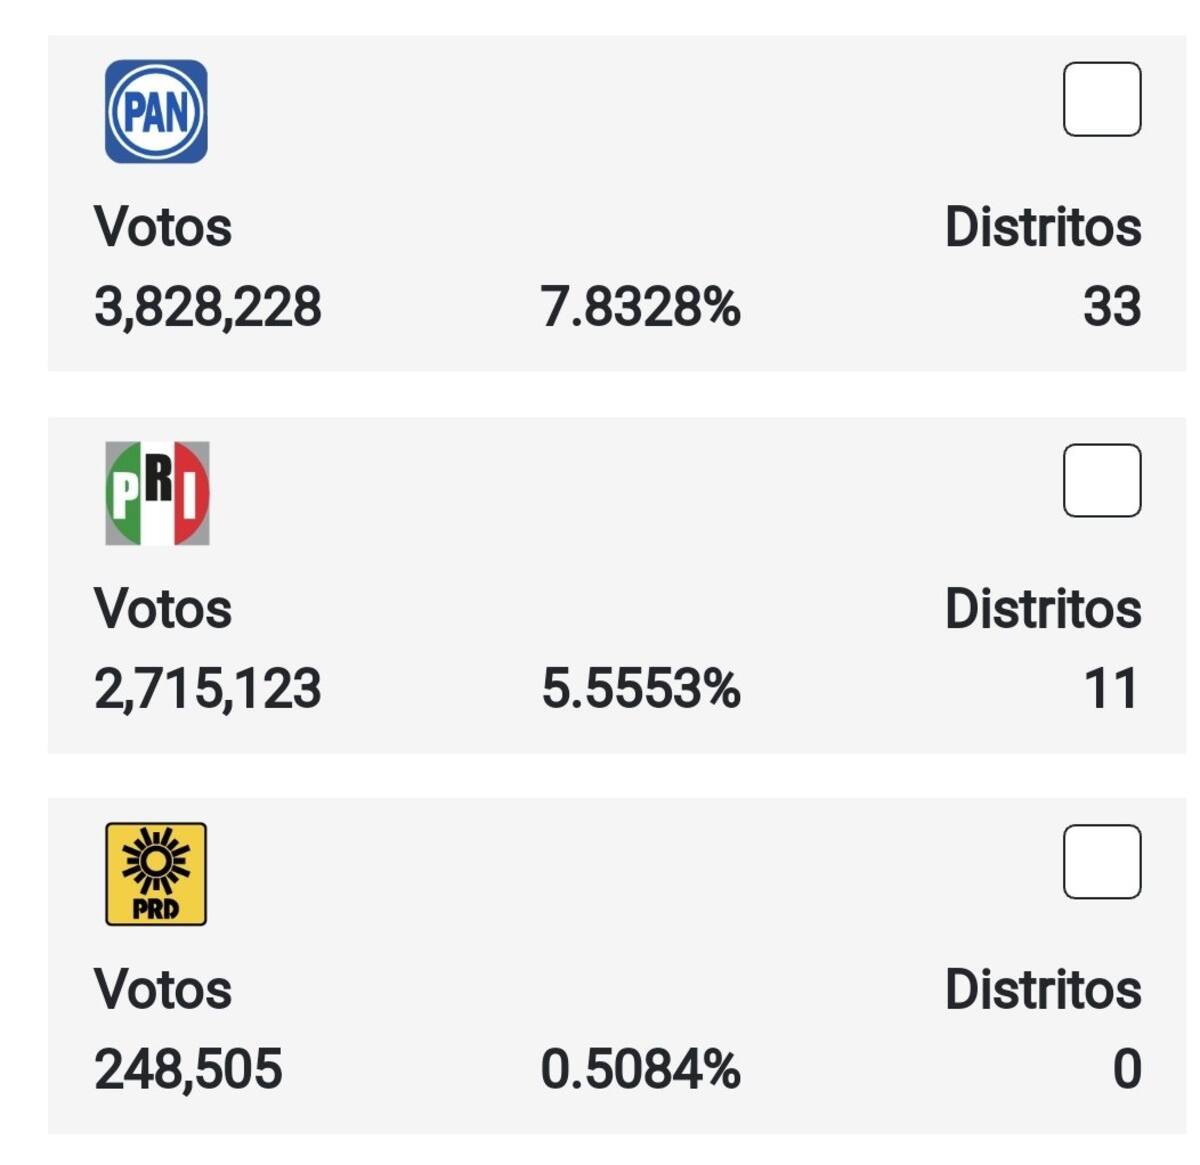1200x1165 pixels.
Task: Click the Votos label in PRD card
Action: pos(163,990)
